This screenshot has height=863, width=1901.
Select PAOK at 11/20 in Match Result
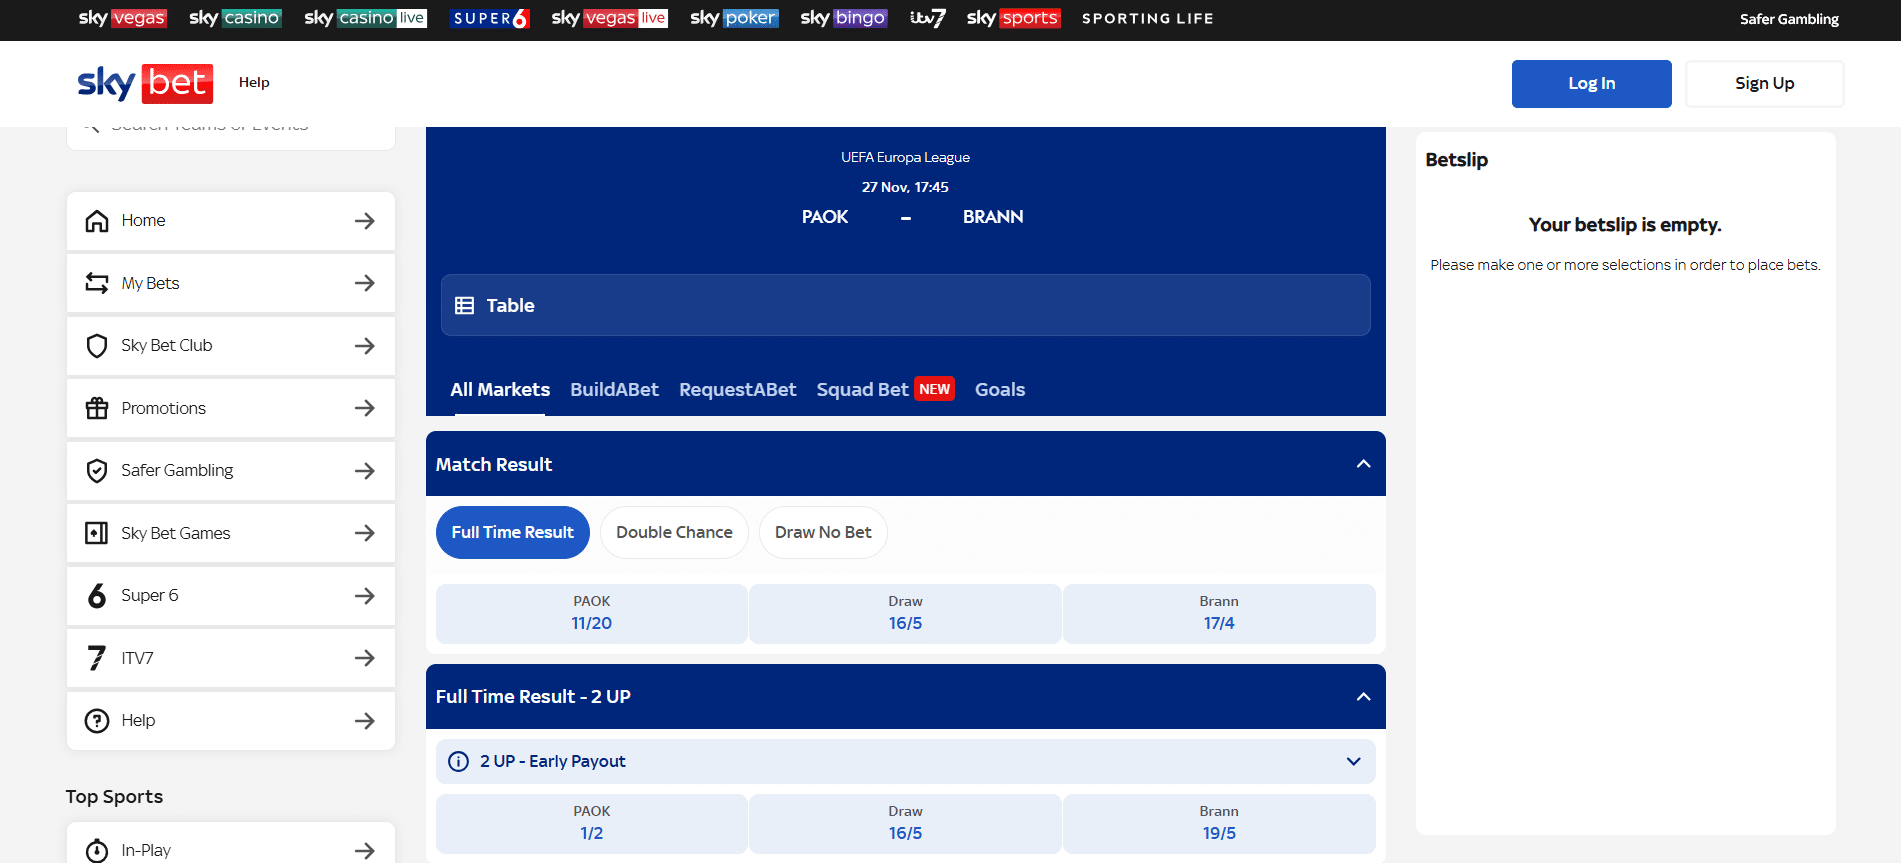[592, 614]
